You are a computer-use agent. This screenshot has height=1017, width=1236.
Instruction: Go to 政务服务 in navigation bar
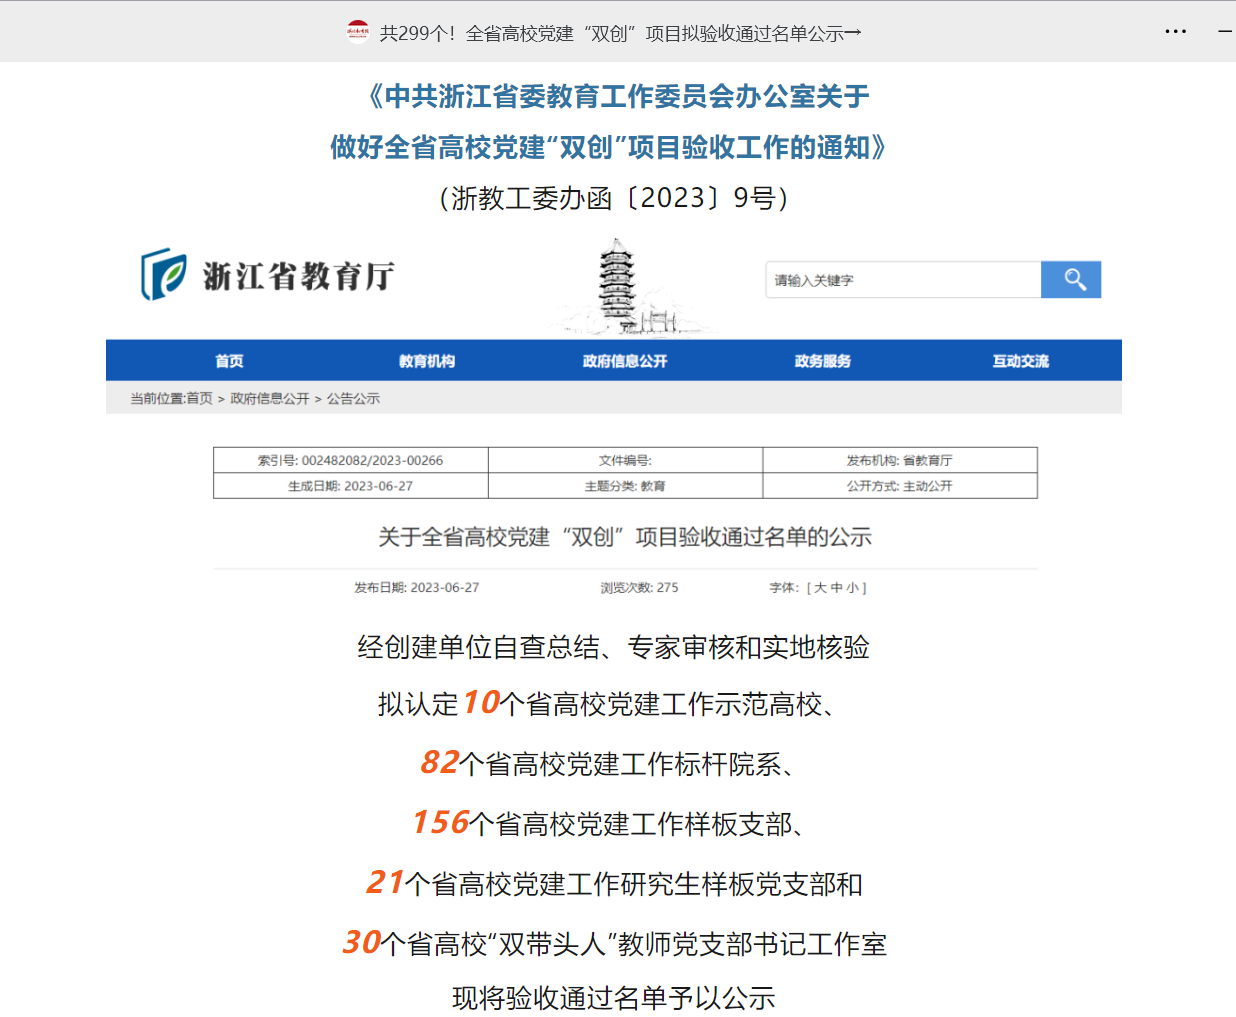(x=823, y=361)
